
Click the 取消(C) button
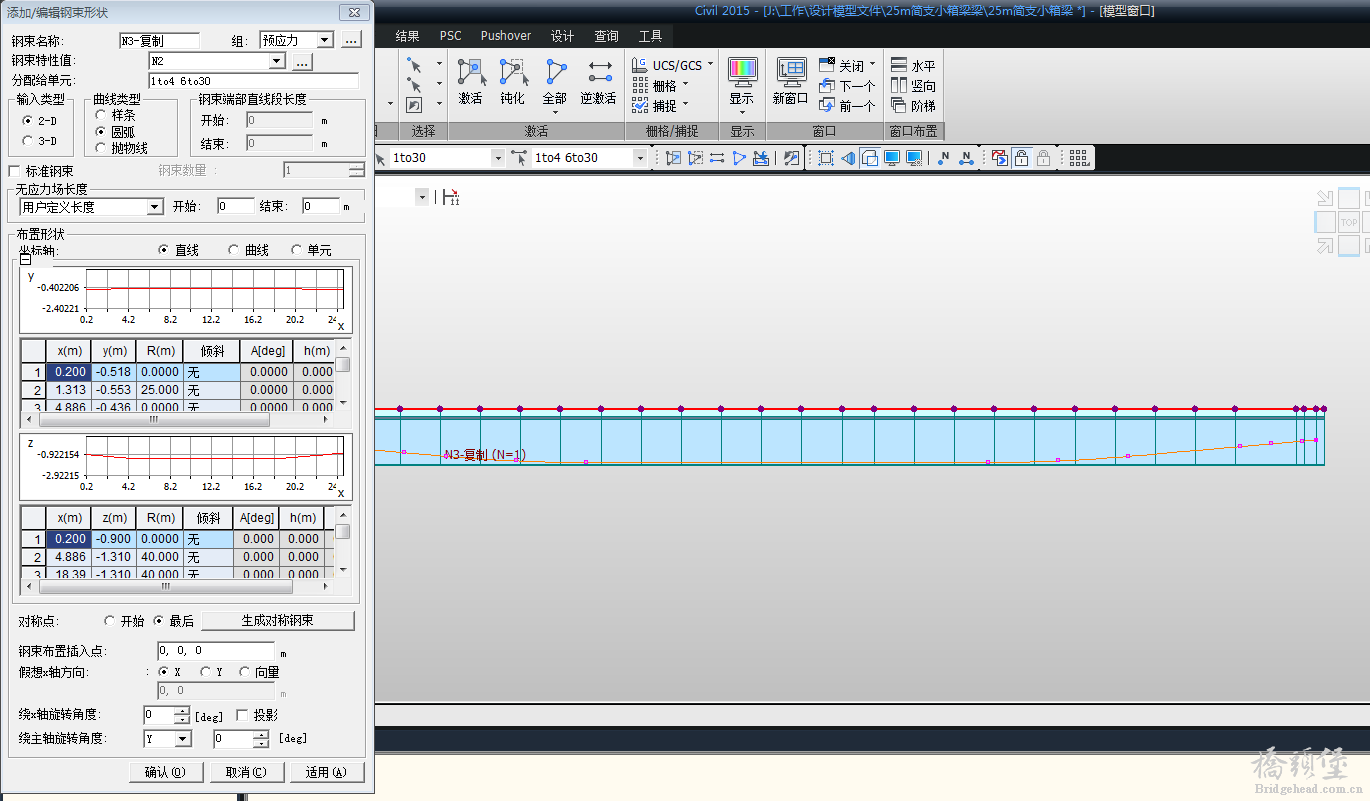[x=246, y=772]
